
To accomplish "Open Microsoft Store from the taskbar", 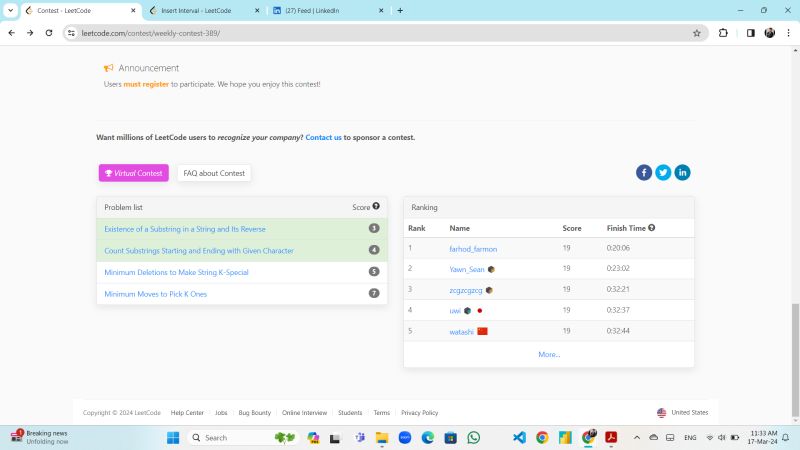I will (x=451, y=438).
